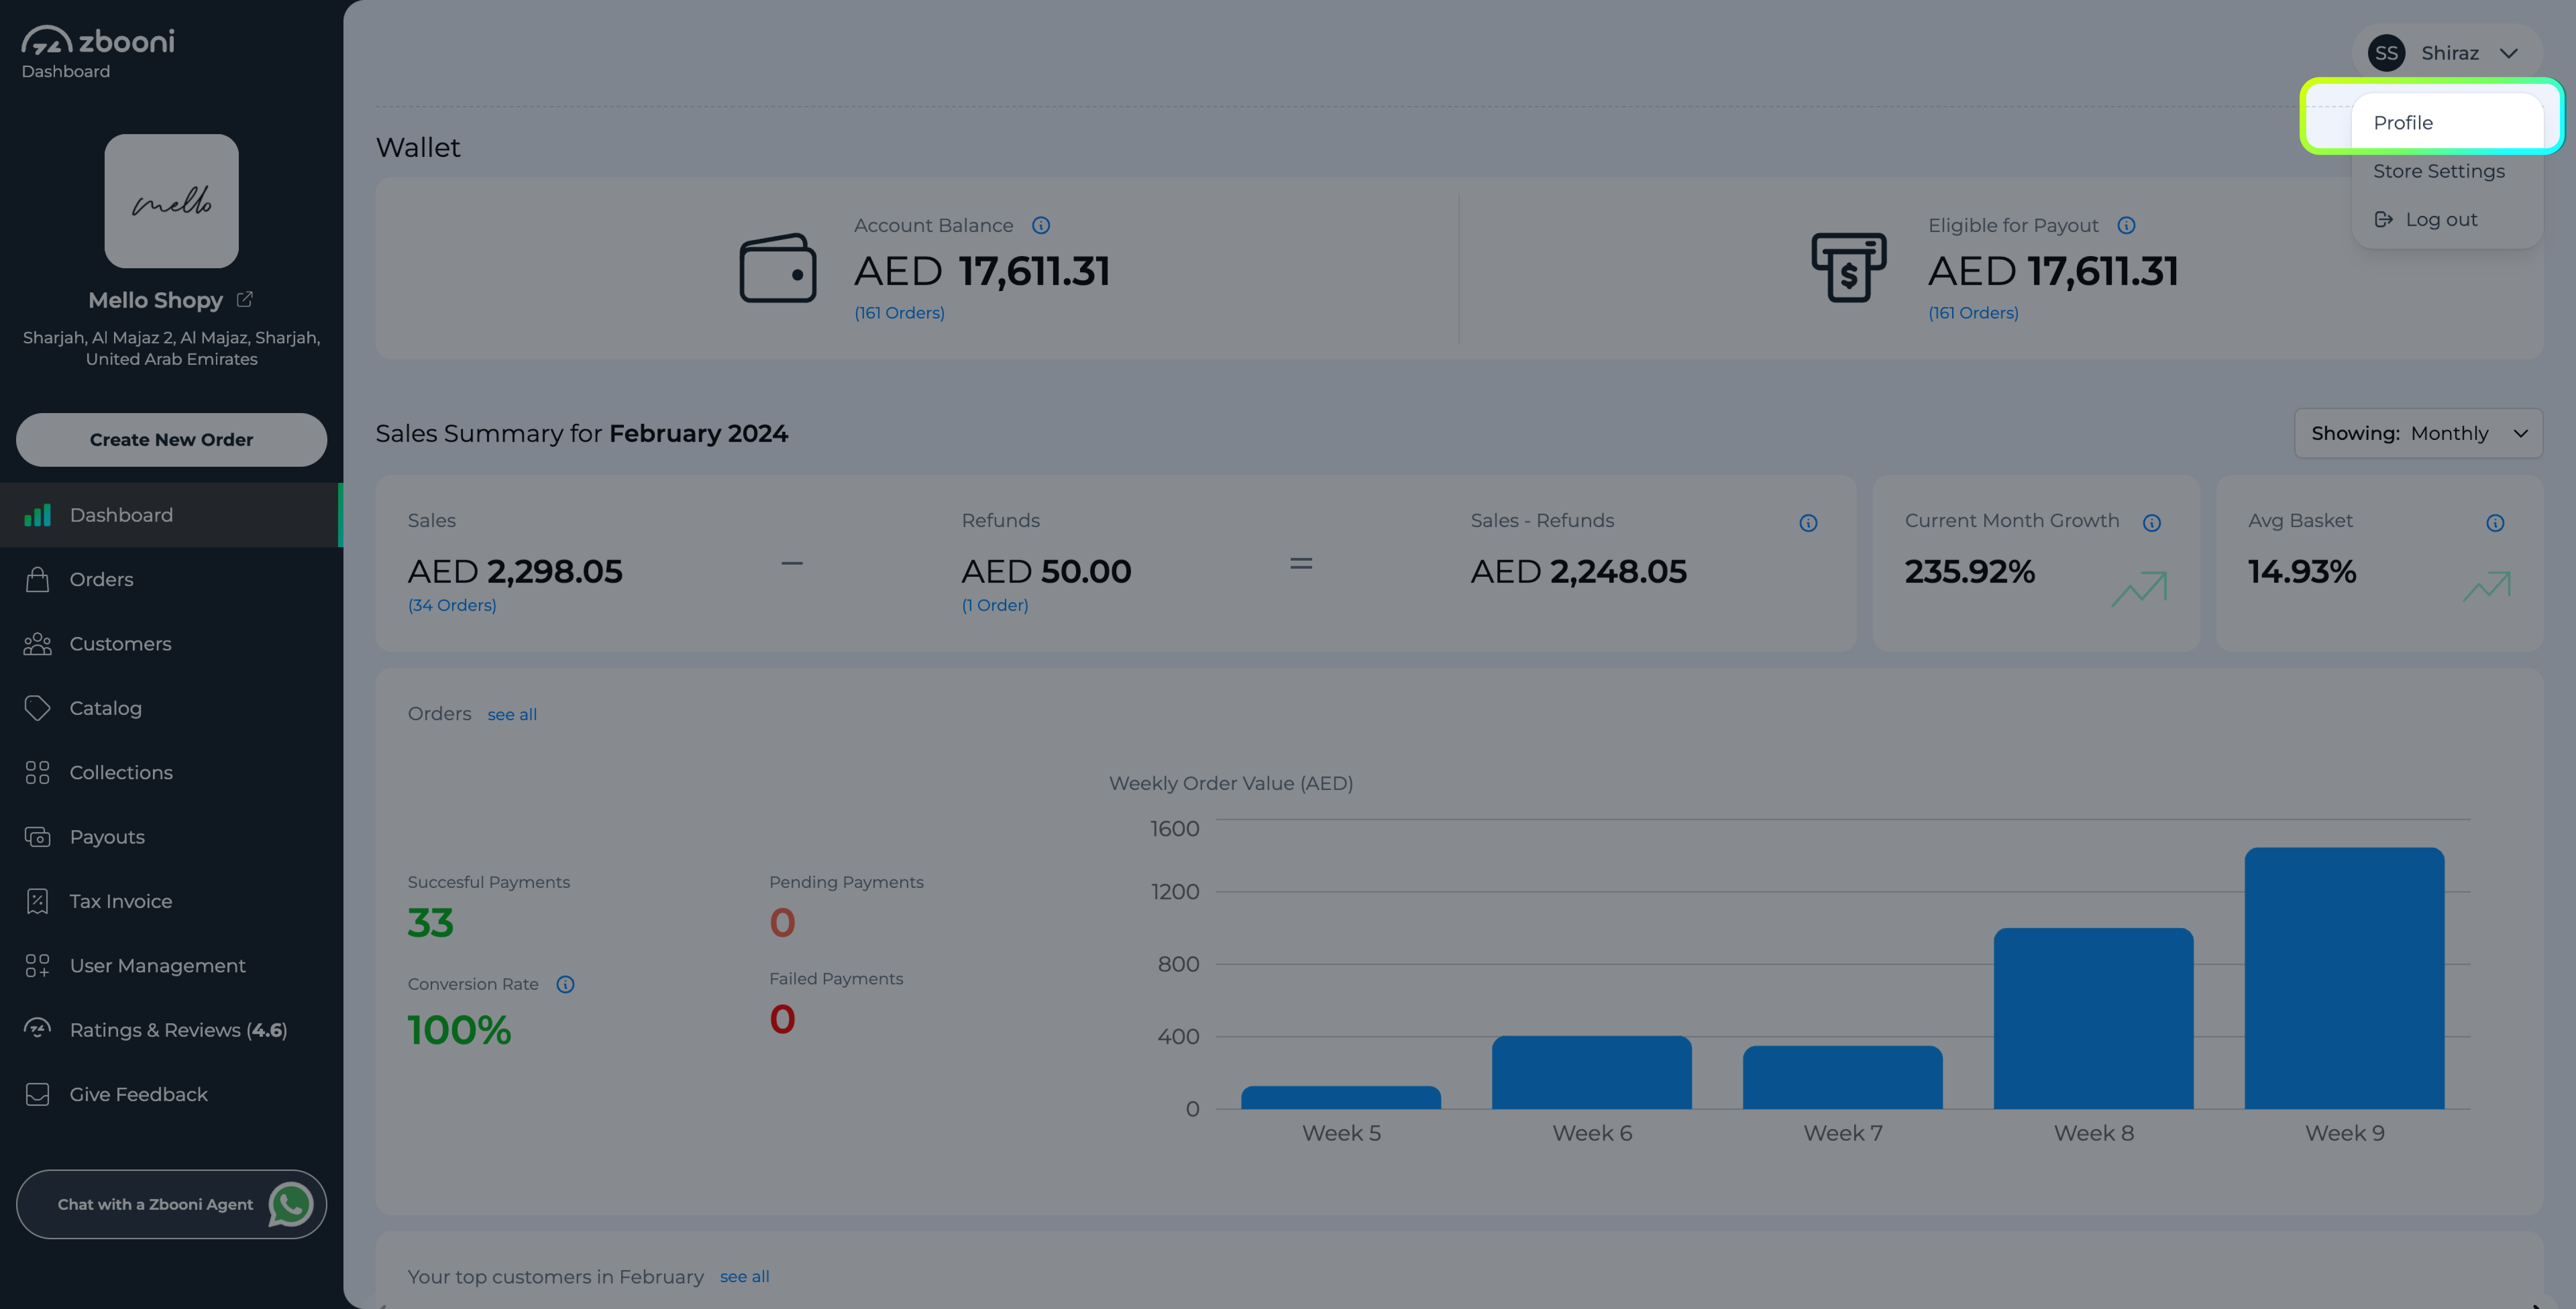Open the Showing: Monthly dropdown
The image size is (2576, 1309).
(x=2418, y=433)
